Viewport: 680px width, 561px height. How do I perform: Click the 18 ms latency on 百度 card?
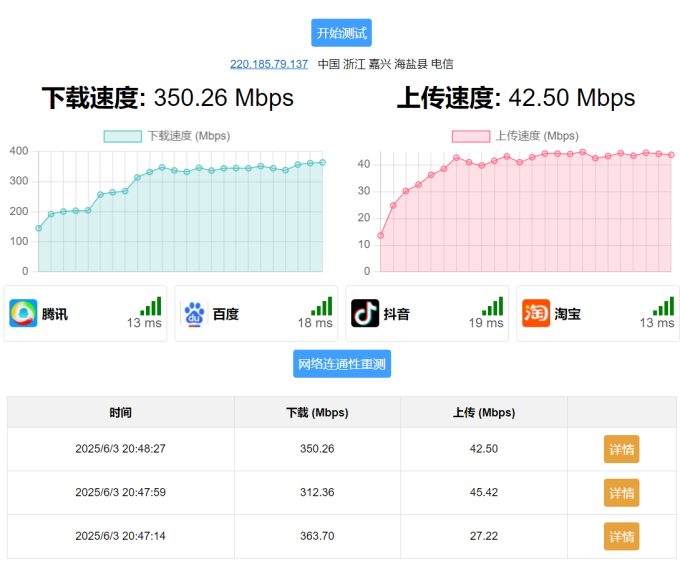[x=315, y=323]
